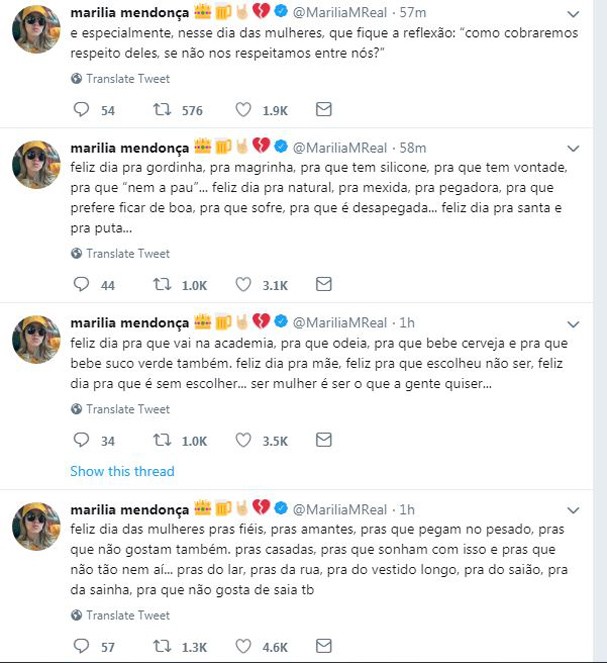Image resolution: width=607 pixels, height=663 pixels.
Task: Open the options chevron on the 57m tweet
Action: click(573, 14)
